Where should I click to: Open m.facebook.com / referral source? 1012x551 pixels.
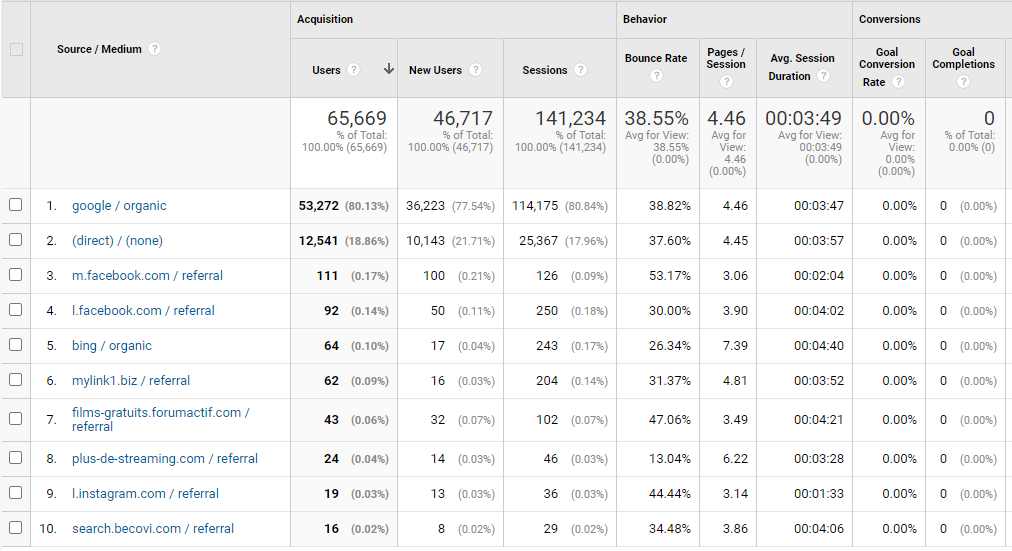point(147,276)
